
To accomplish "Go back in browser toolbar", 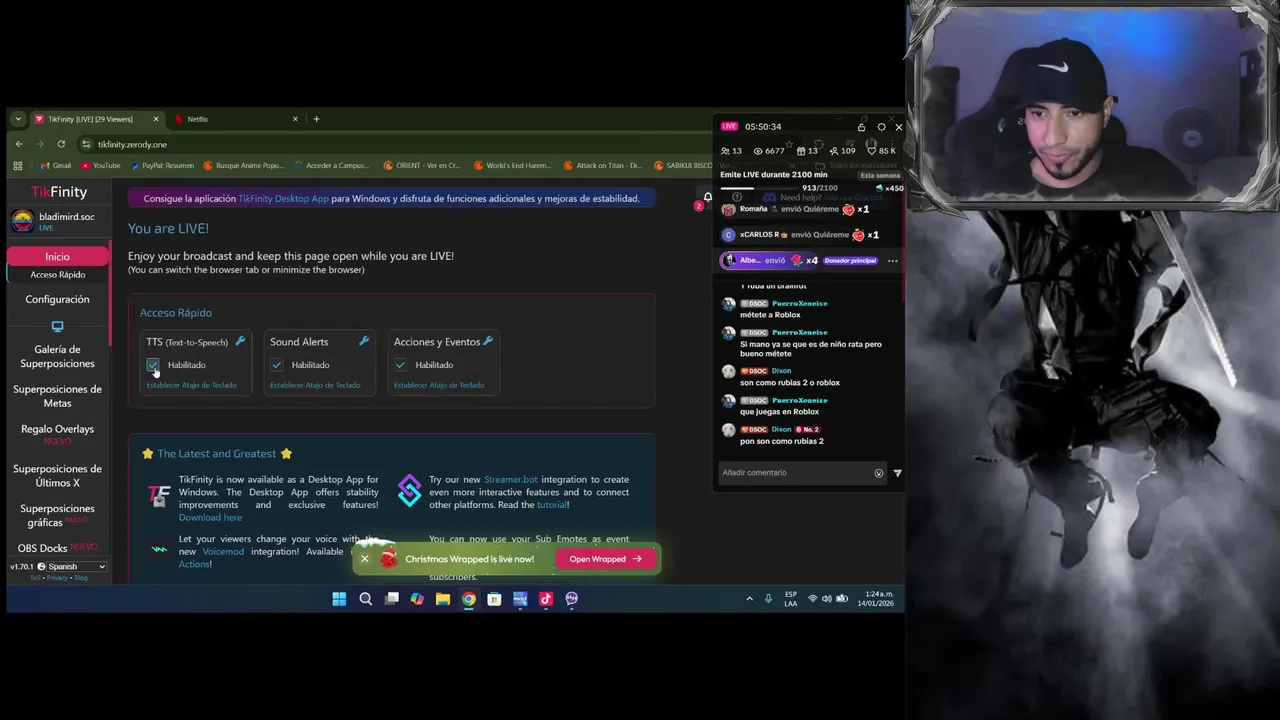I will (x=19, y=144).
